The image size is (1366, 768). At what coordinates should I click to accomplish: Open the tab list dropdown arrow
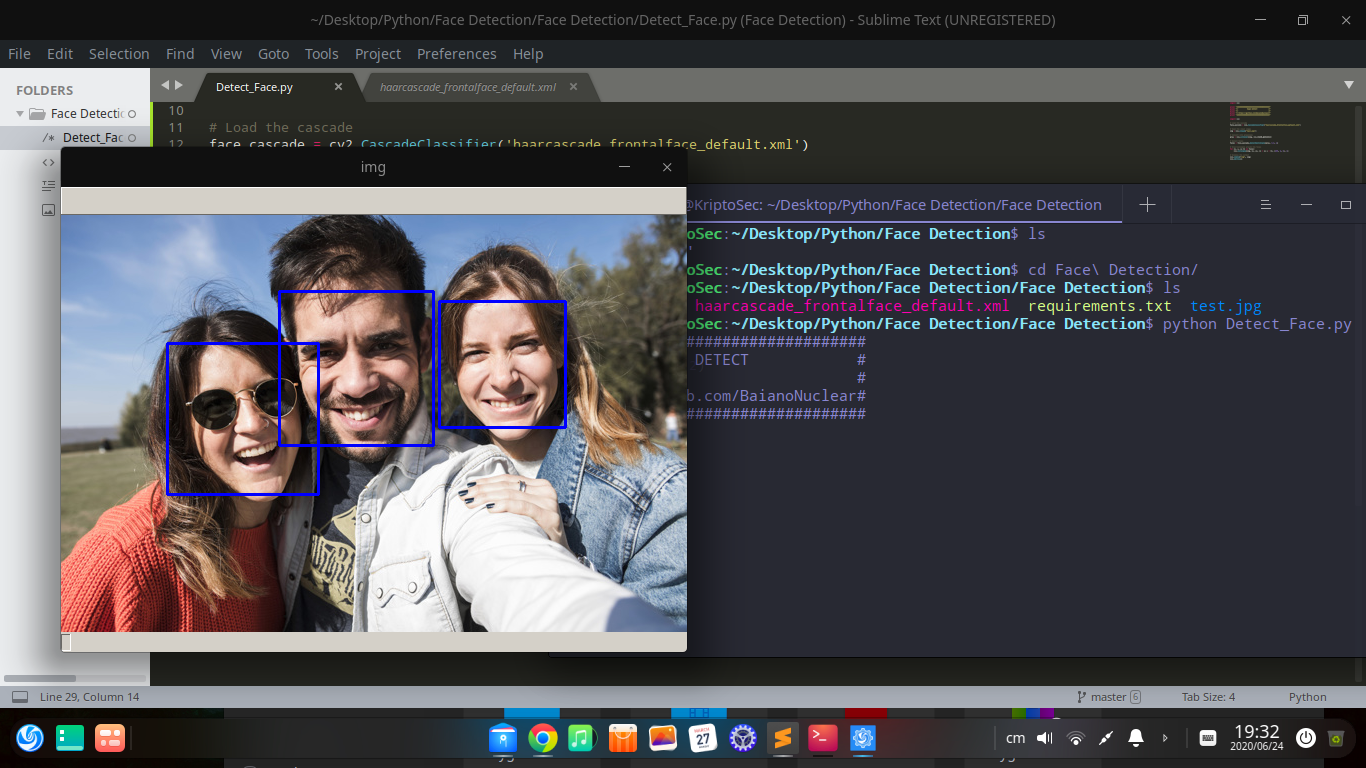[x=1349, y=86]
